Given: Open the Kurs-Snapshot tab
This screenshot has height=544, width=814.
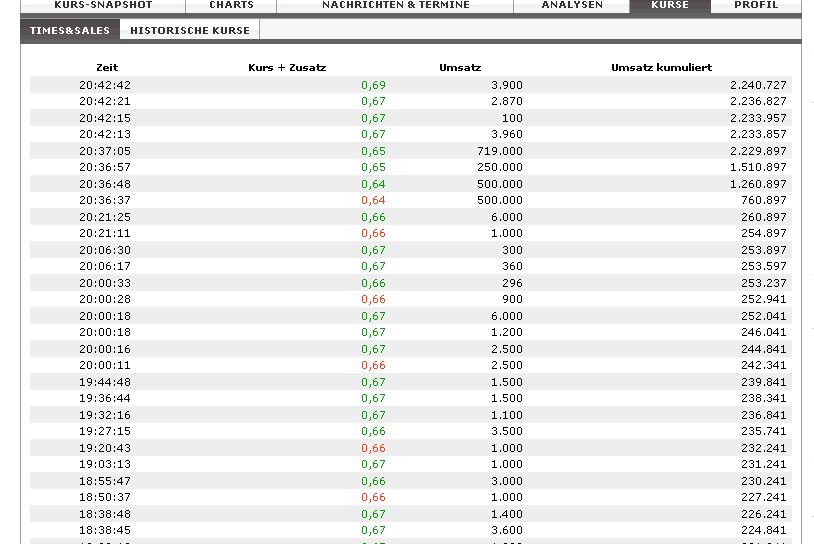Looking at the screenshot, I should (x=103, y=5).
